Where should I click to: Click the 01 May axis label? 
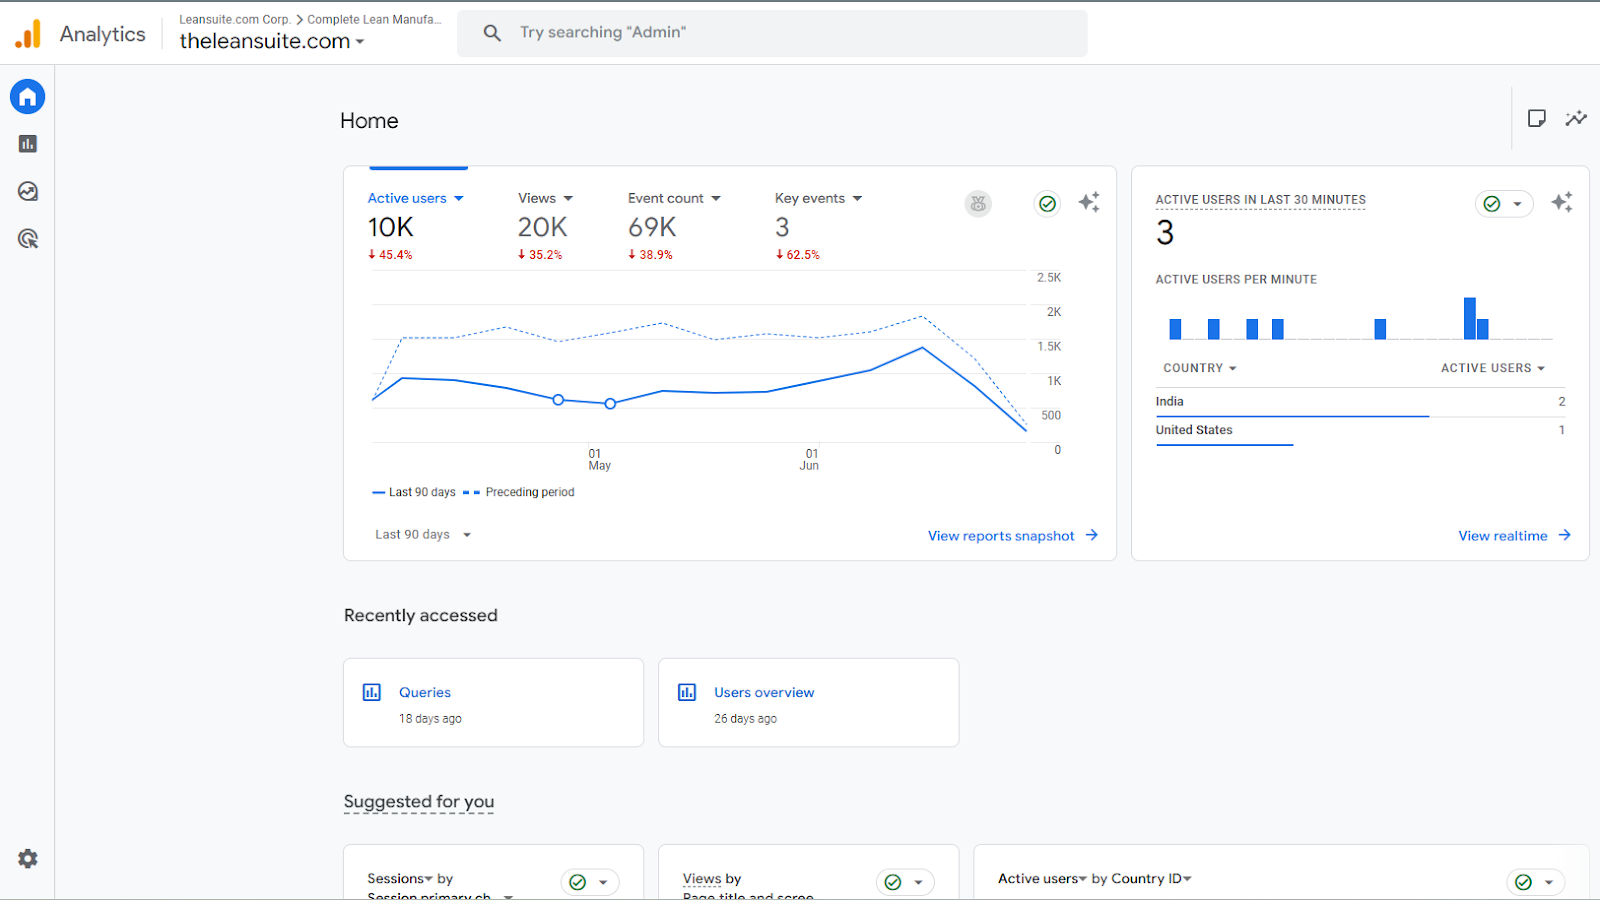pos(599,460)
